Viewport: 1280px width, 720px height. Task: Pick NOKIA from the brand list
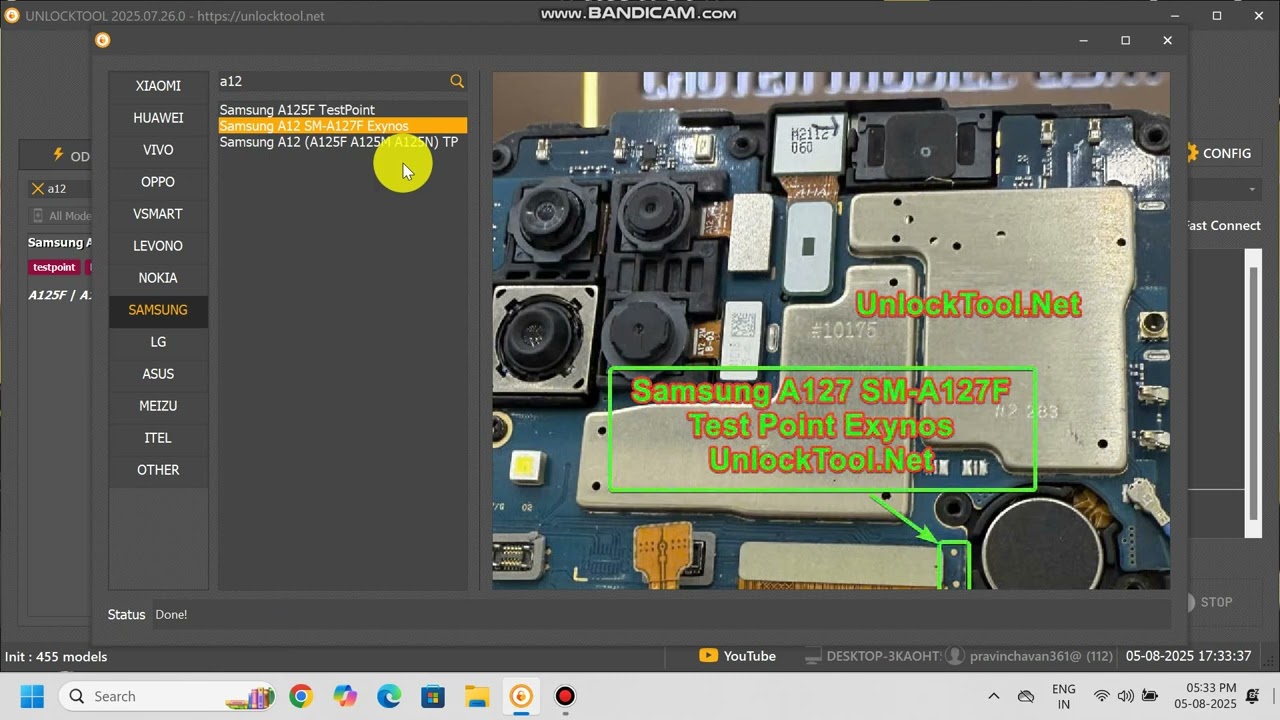click(x=158, y=278)
